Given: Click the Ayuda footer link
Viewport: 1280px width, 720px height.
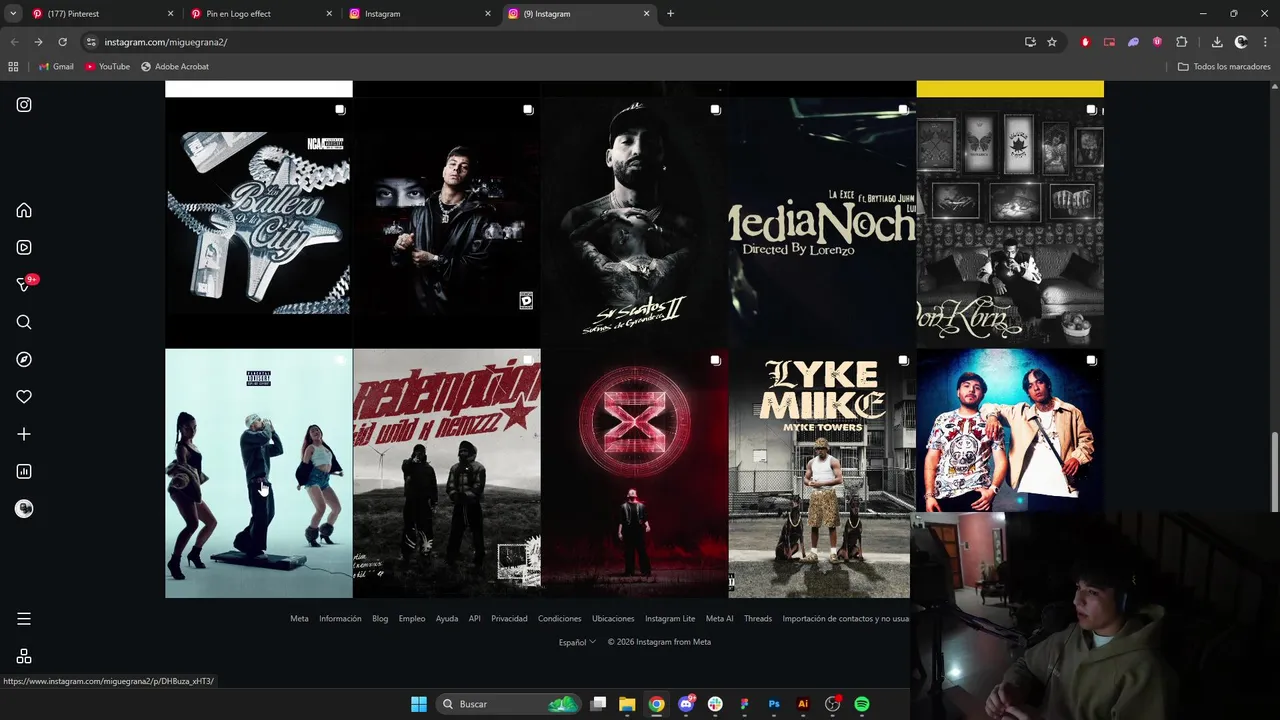Looking at the screenshot, I should 447,619.
